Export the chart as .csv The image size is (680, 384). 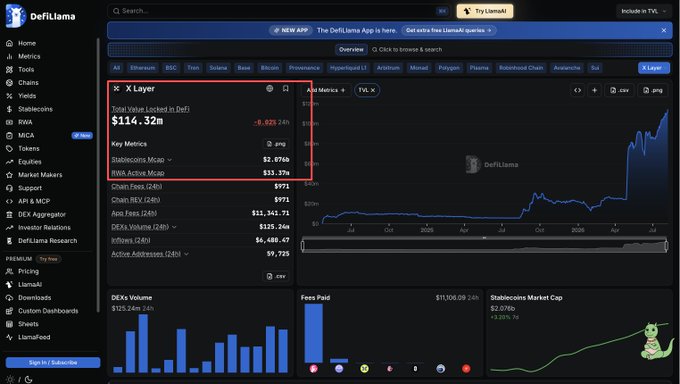pyautogui.click(x=620, y=90)
